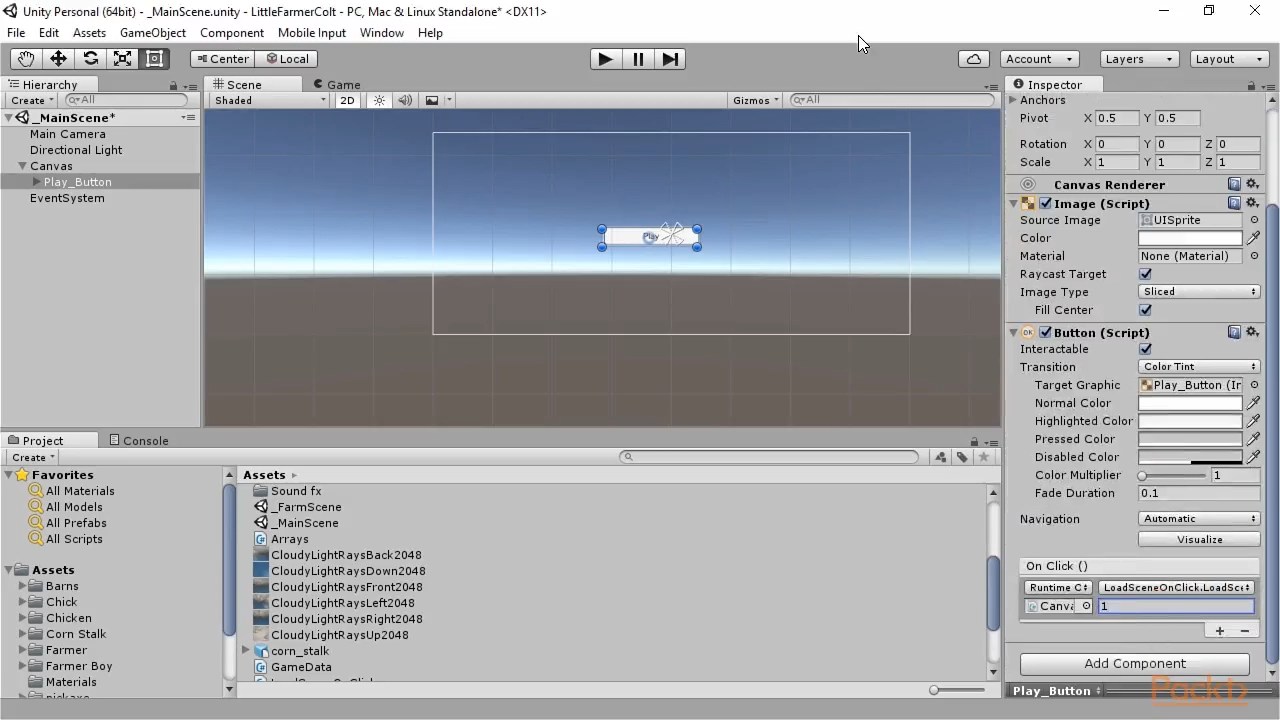Toggle scene lighting icon
Image resolution: width=1280 pixels, height=720 pixels.
point(379,100)
